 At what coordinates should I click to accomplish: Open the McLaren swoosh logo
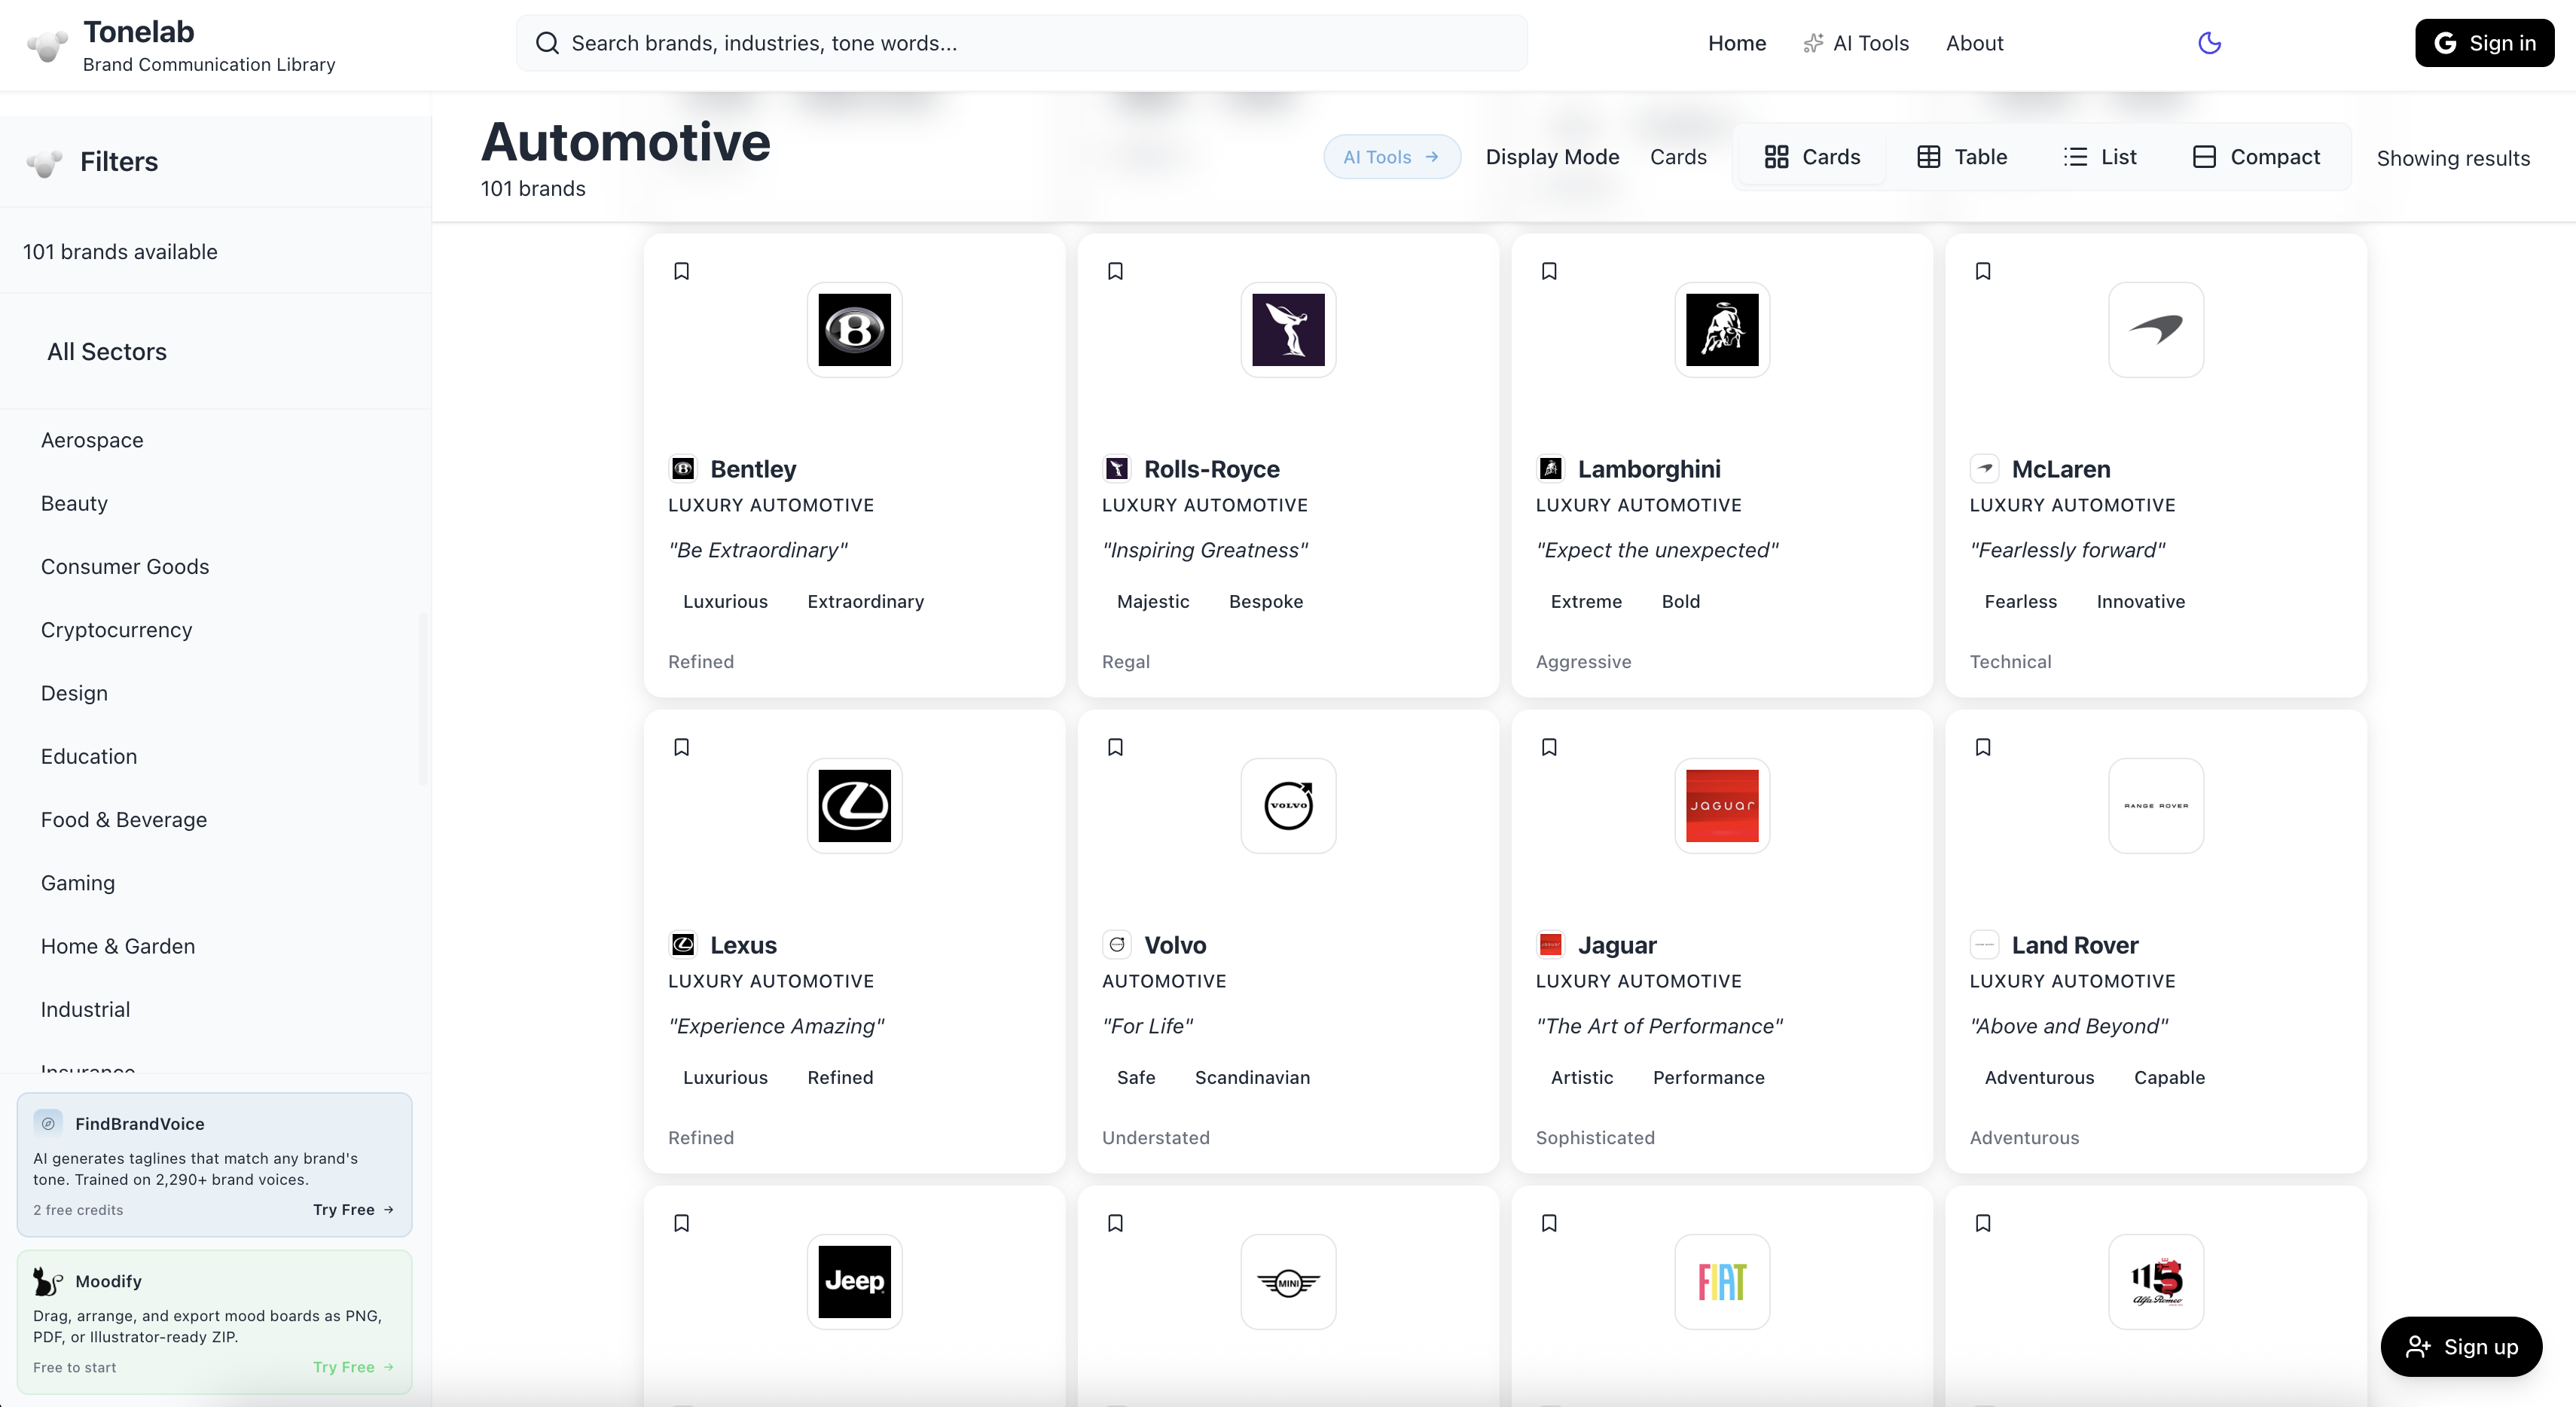click(2157, 330)
